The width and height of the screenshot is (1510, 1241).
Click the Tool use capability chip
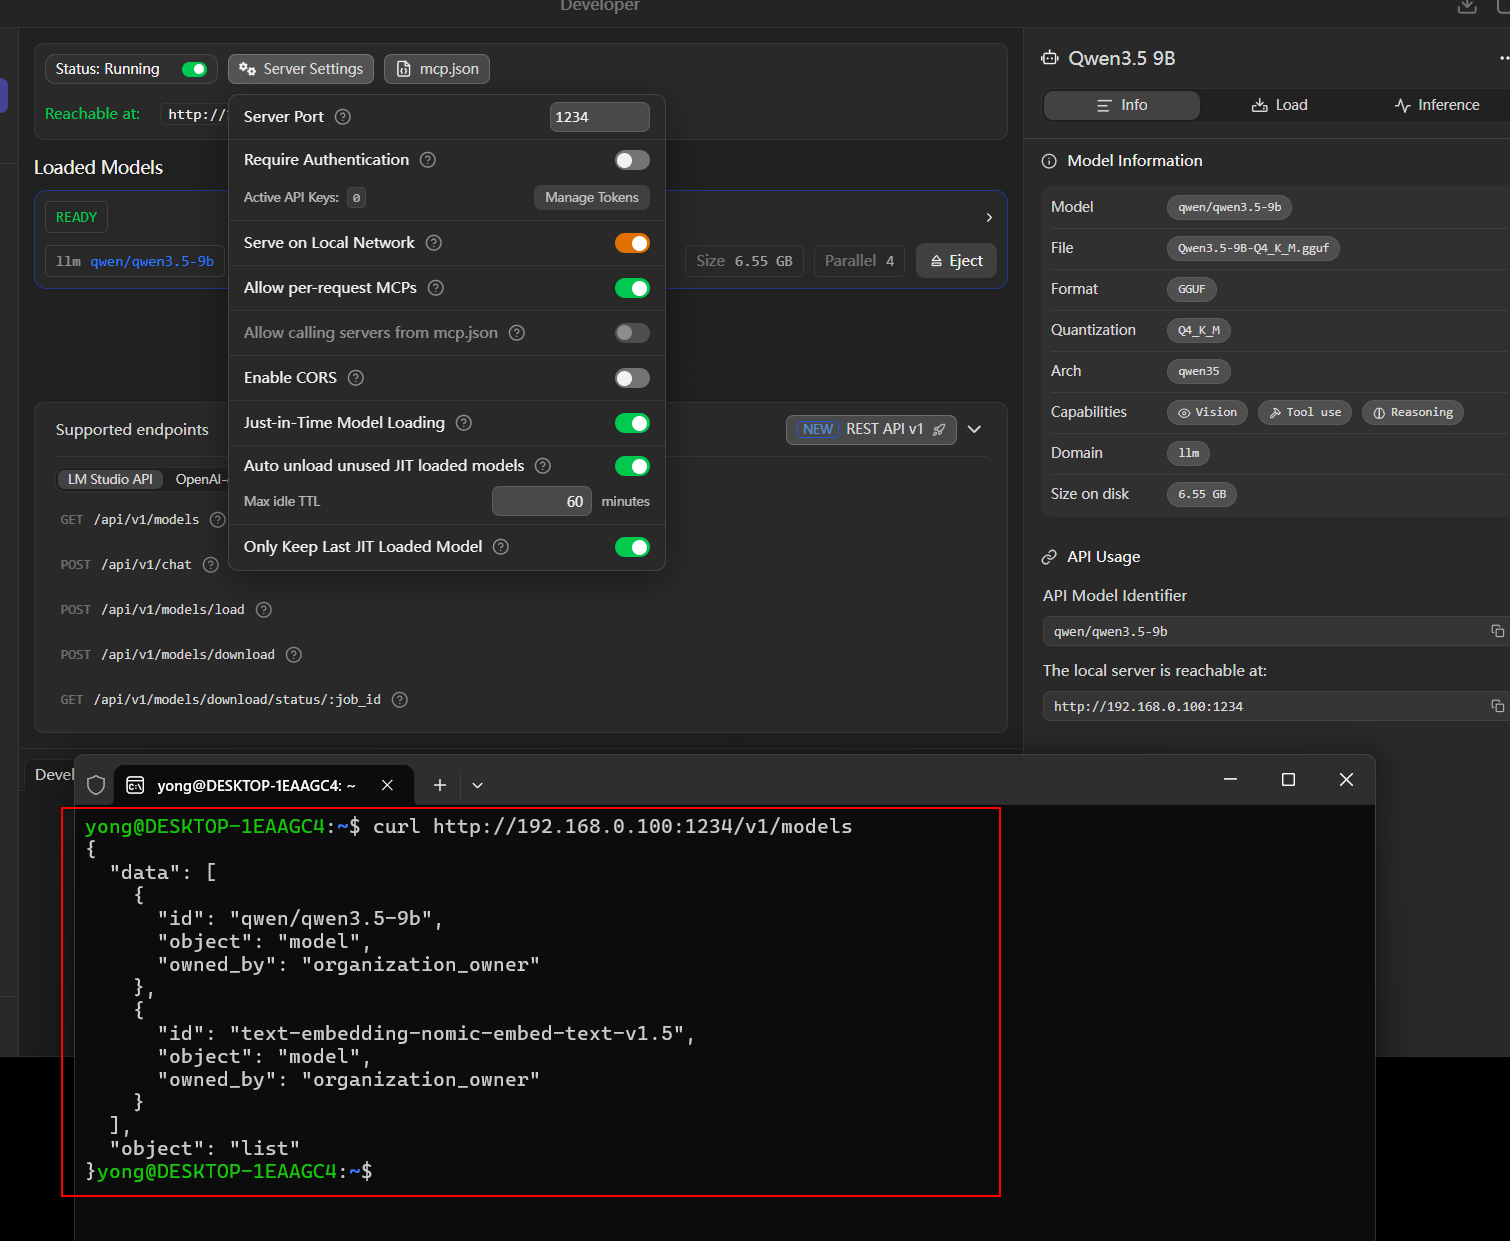(1305, 412)
